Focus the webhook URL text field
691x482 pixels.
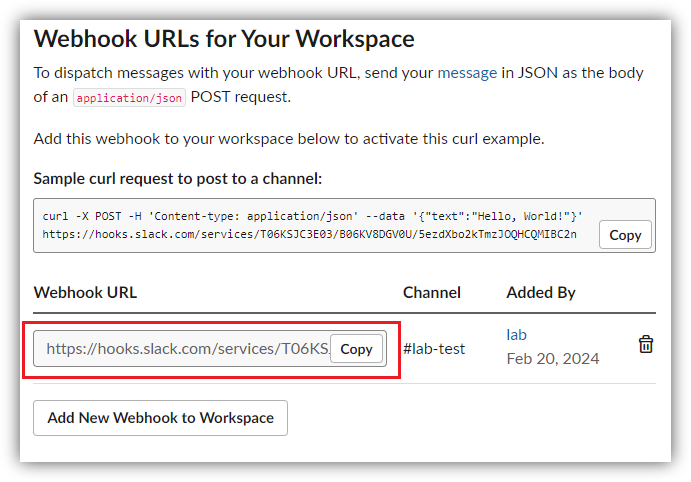coord(187,349)
